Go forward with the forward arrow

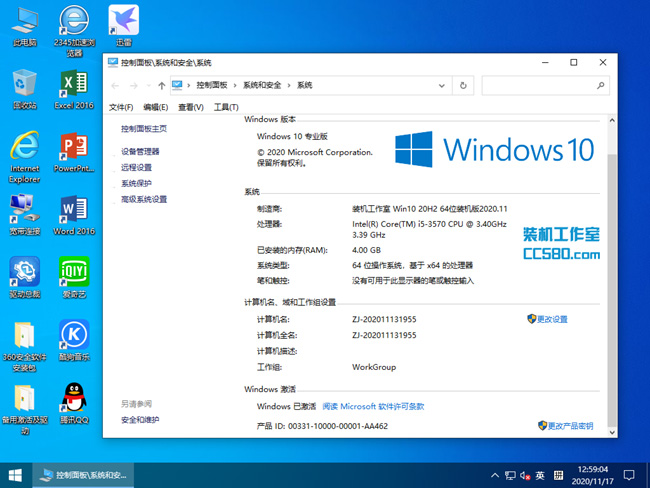(x=133, y=86)
